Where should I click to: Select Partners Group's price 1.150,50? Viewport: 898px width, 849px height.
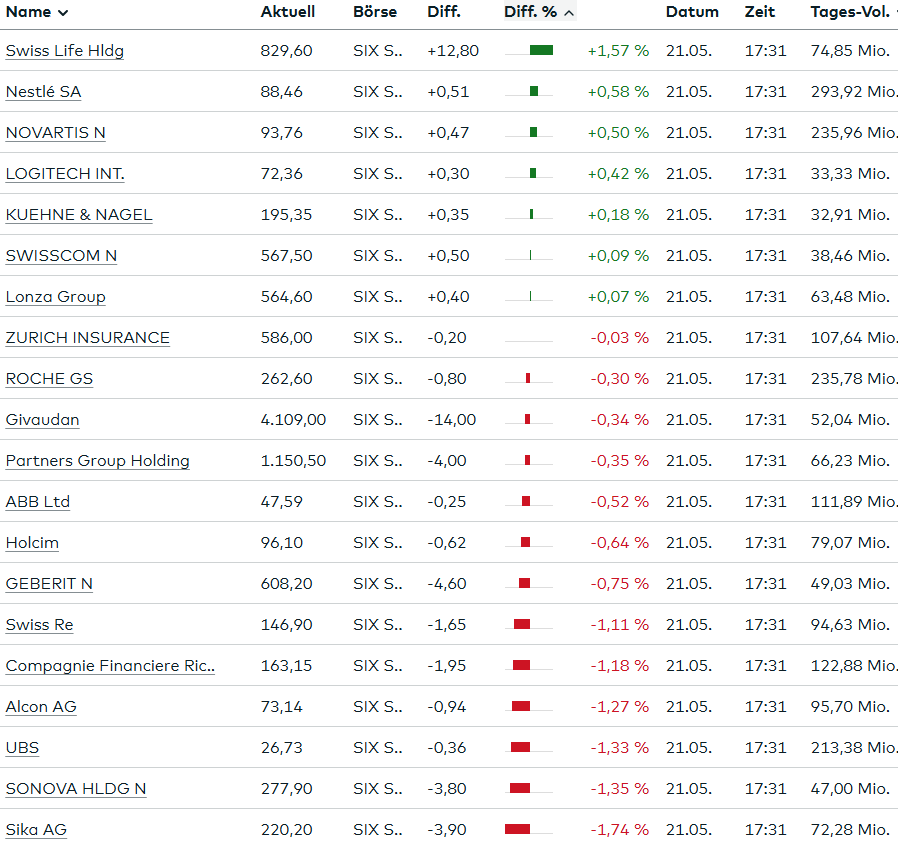pyautogui.click(x=293, y=461)
